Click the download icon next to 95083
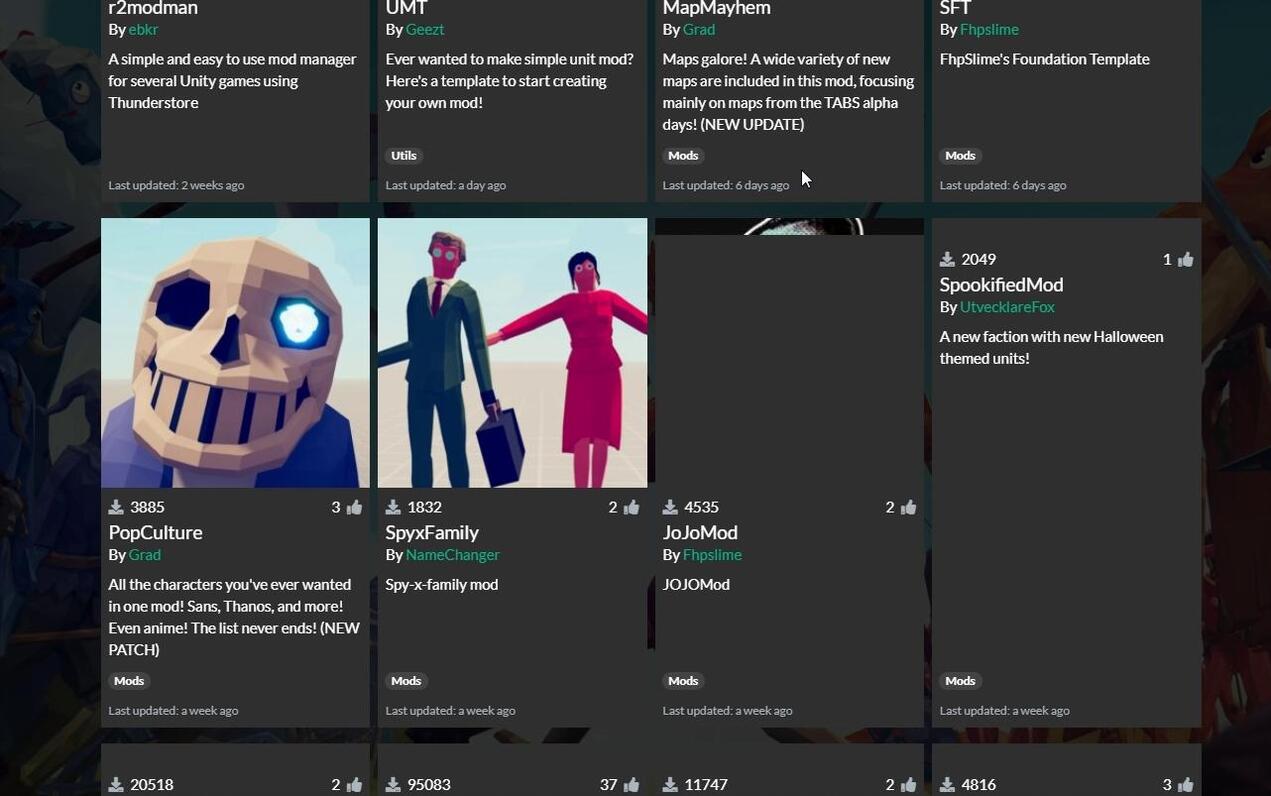Image resolution: width=1271 pixels, height=796 pixels. click(393, 785)
